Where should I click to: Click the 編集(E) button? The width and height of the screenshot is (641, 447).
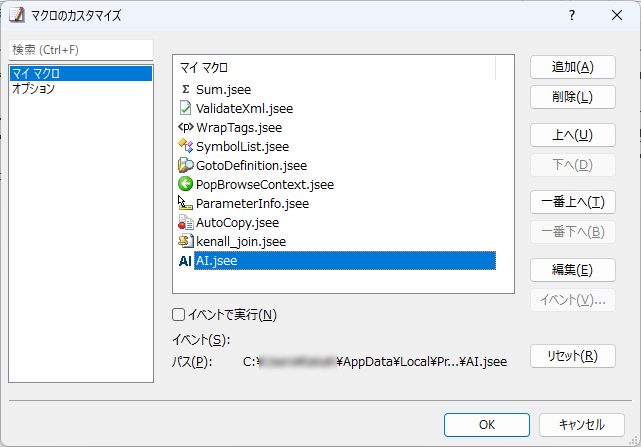(x=572, y=270)
